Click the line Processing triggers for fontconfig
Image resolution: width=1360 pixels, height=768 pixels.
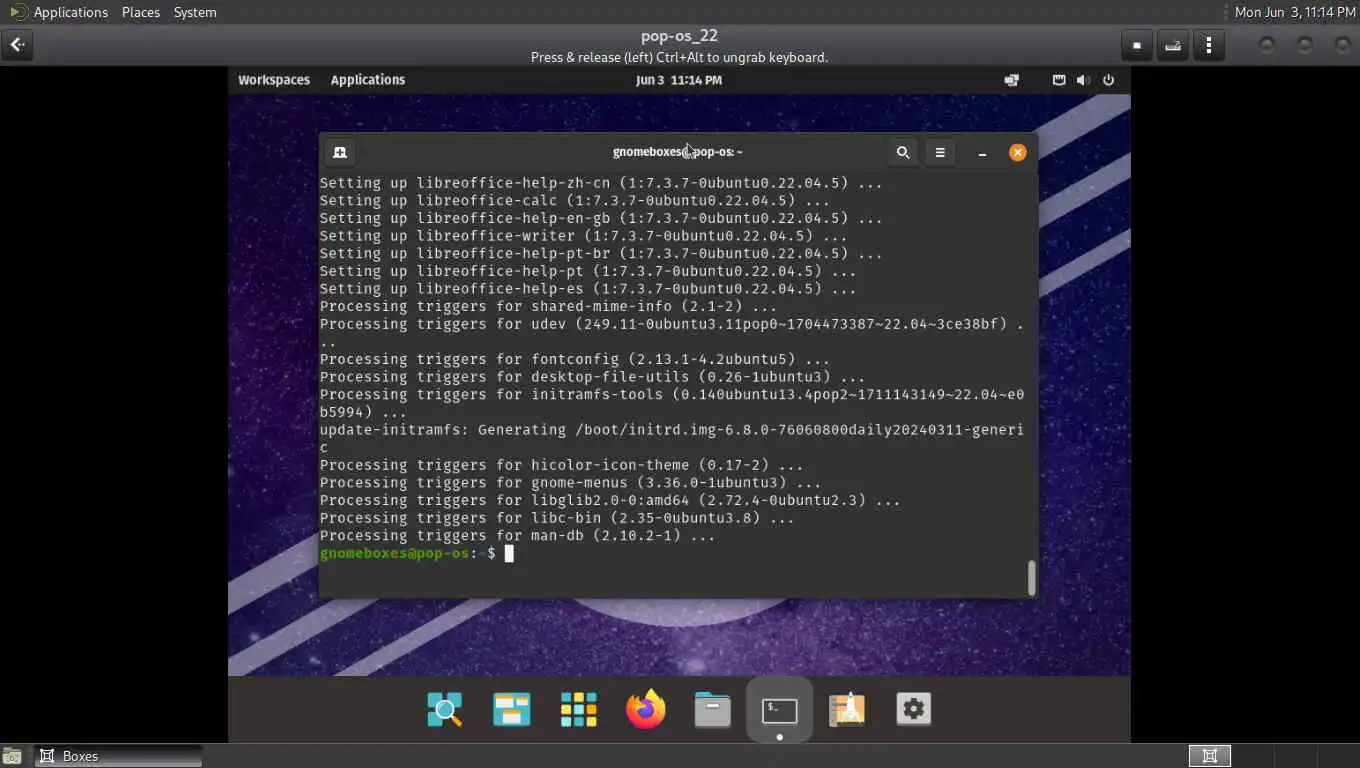[575, 359]
